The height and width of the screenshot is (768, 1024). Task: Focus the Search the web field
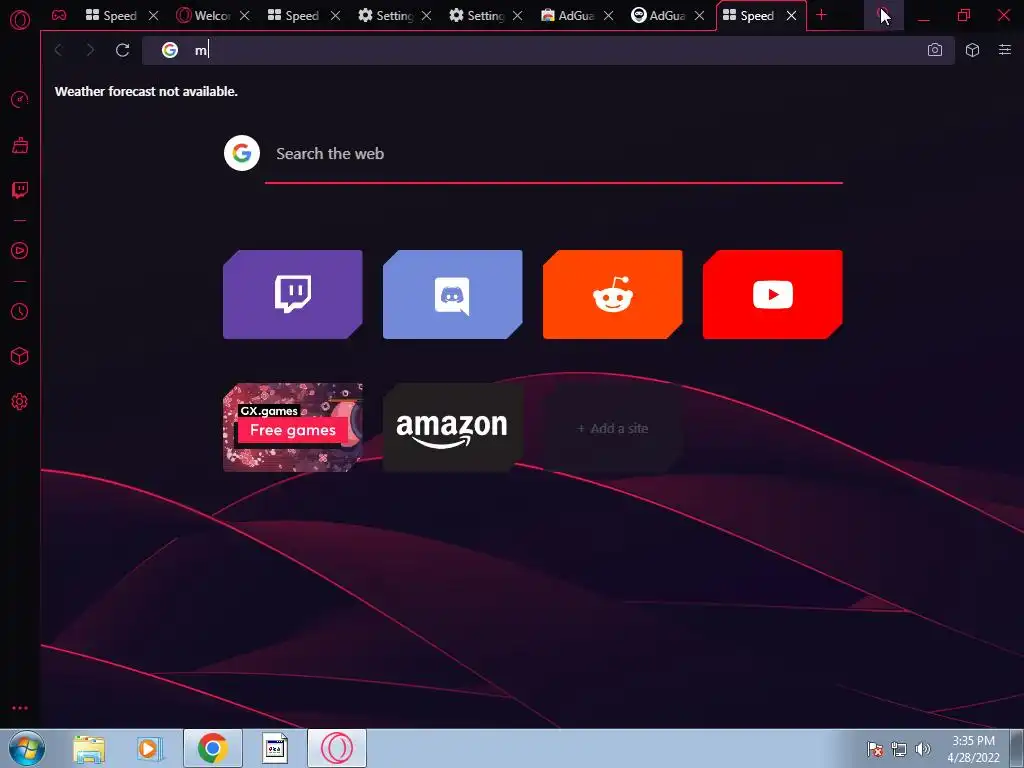click(x=554, y=153)
